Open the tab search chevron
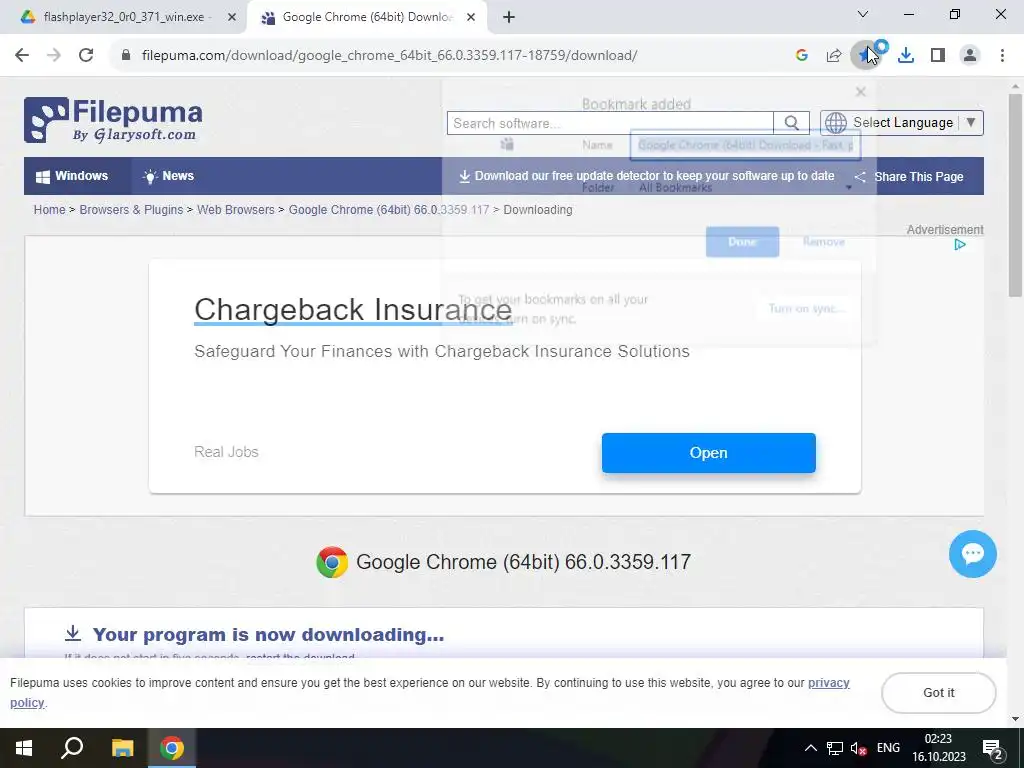 (x=863, y=14)
